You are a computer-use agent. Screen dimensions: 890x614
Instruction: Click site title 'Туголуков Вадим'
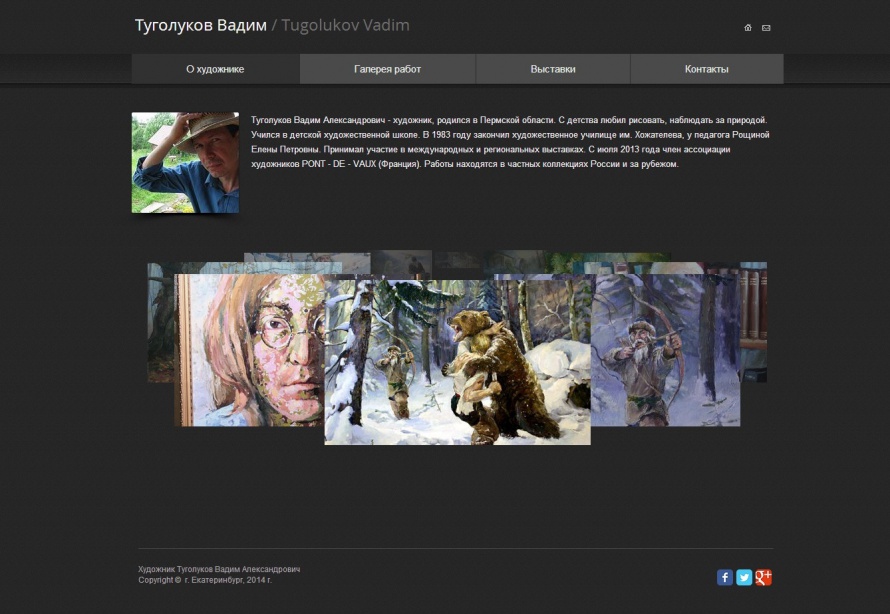200,26
